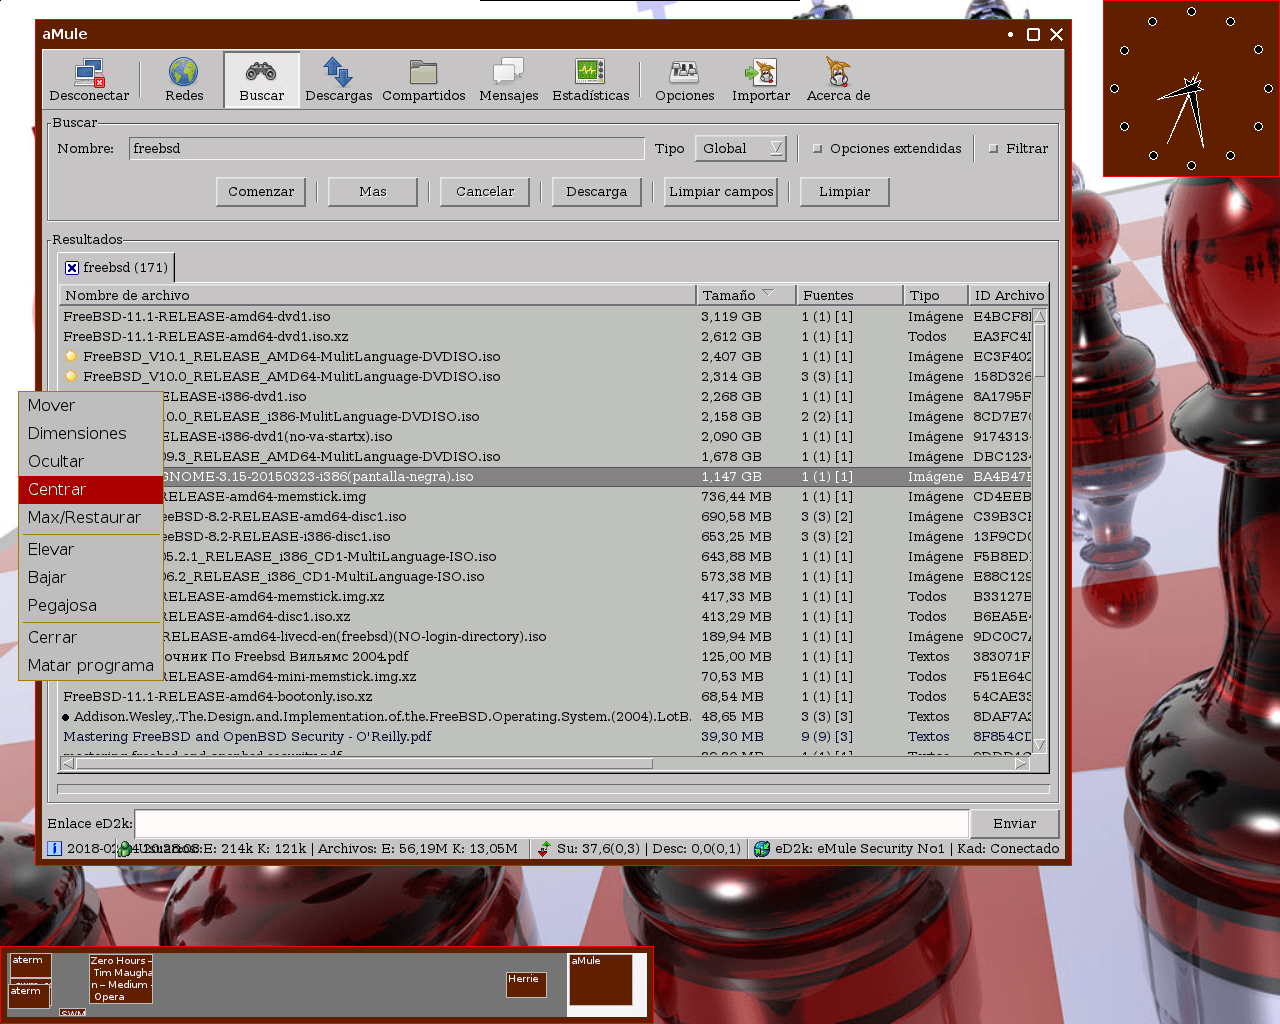The width and height of the screenshot is (1280, 1024).
Task: Click the Tipo column header in results
Action: pyautogui.click(x=936, y=295)
